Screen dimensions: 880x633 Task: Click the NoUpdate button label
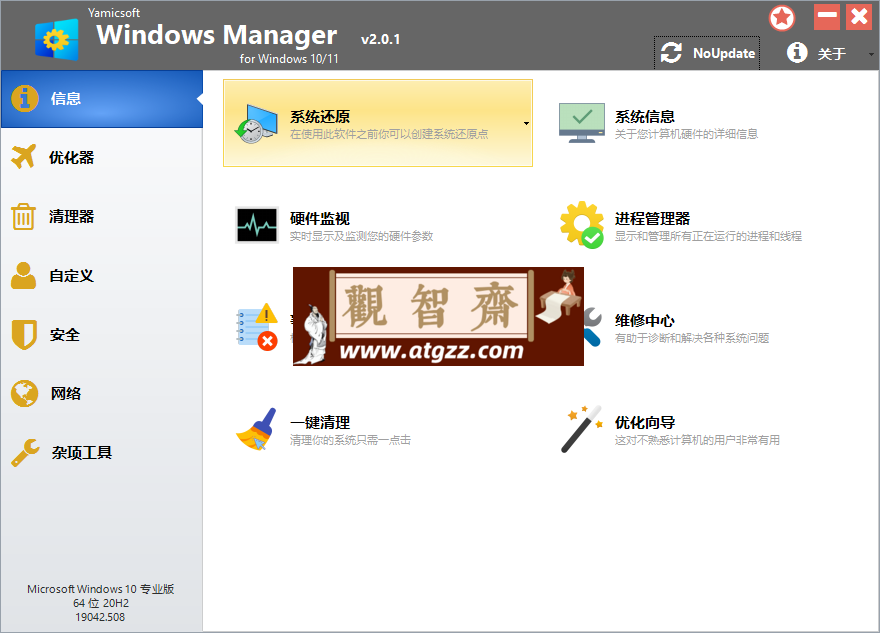coord(724,53)
